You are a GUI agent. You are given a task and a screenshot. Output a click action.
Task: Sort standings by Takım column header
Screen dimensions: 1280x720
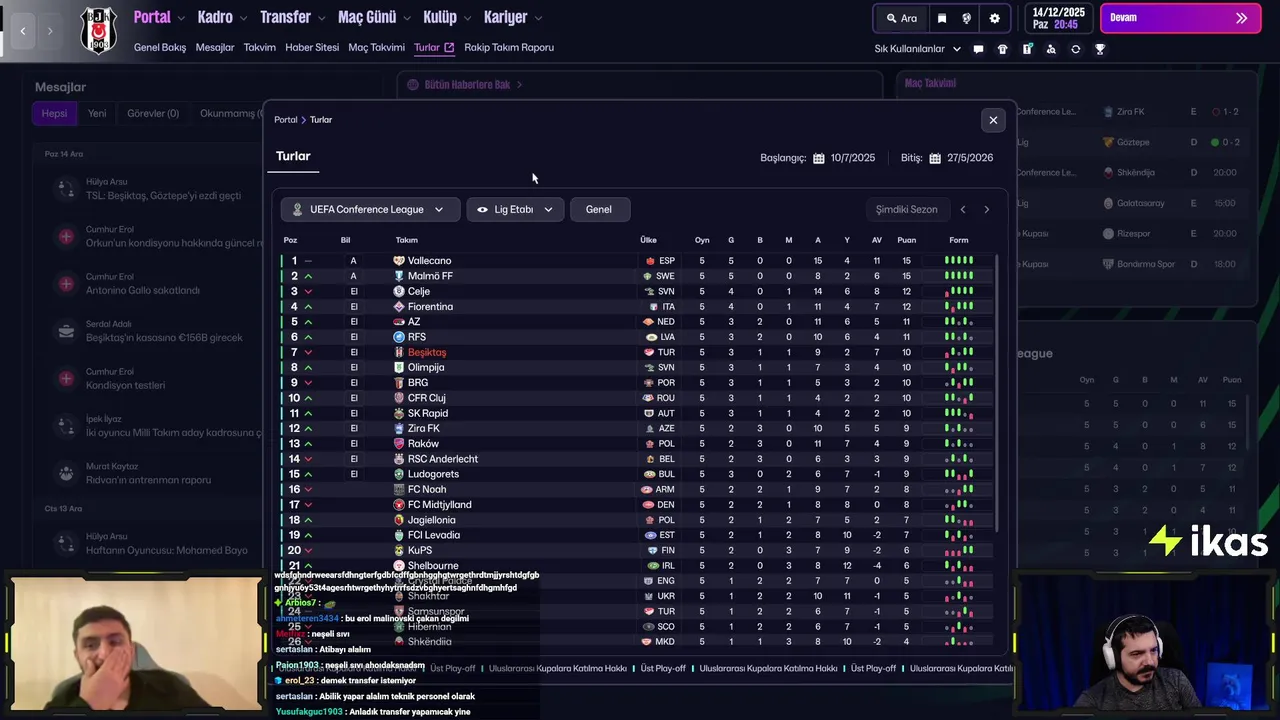(407, 240)
